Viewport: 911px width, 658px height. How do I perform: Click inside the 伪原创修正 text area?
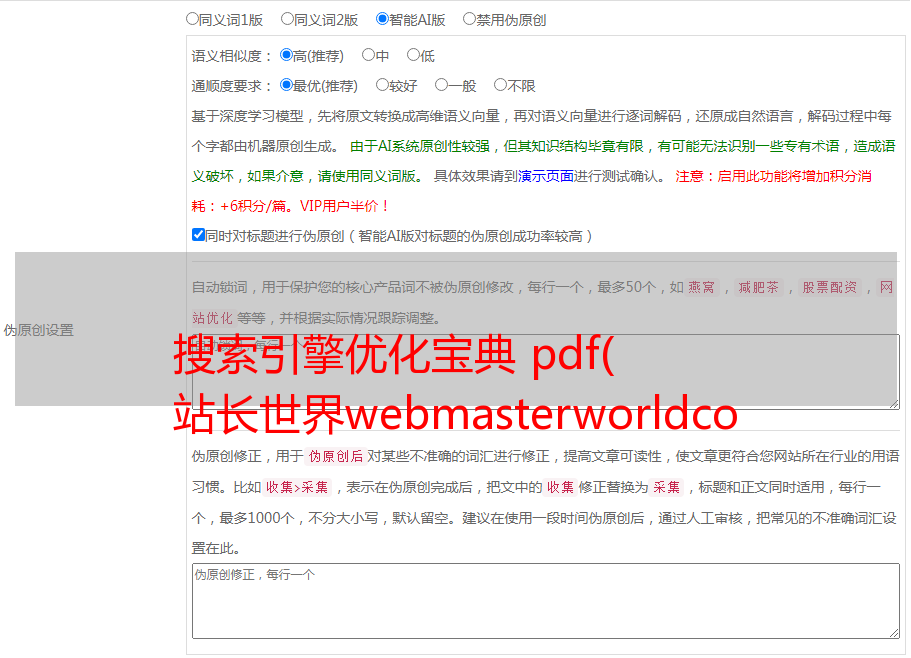546,601
